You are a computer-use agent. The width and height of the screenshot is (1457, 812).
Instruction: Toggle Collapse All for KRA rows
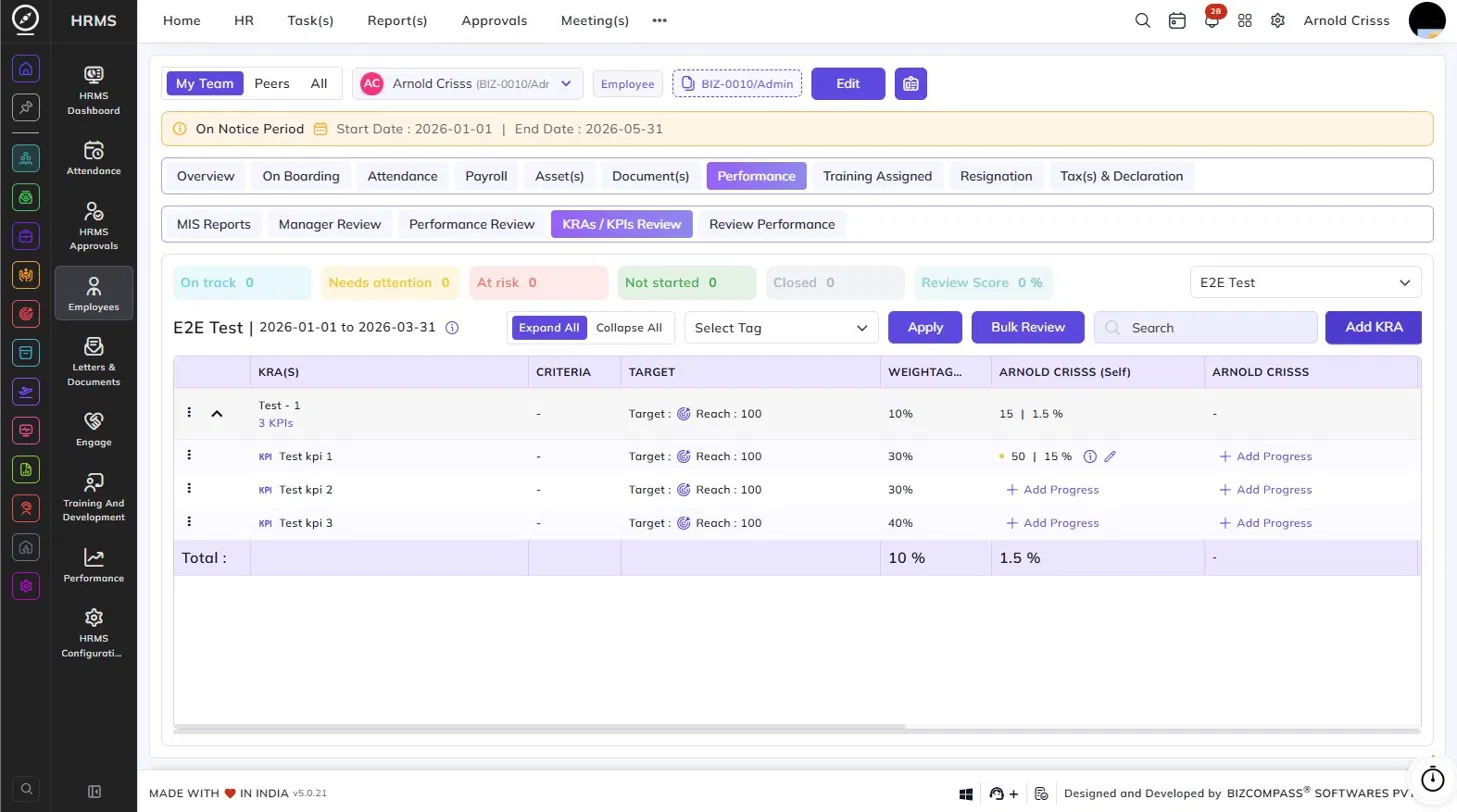click(629, 327)
